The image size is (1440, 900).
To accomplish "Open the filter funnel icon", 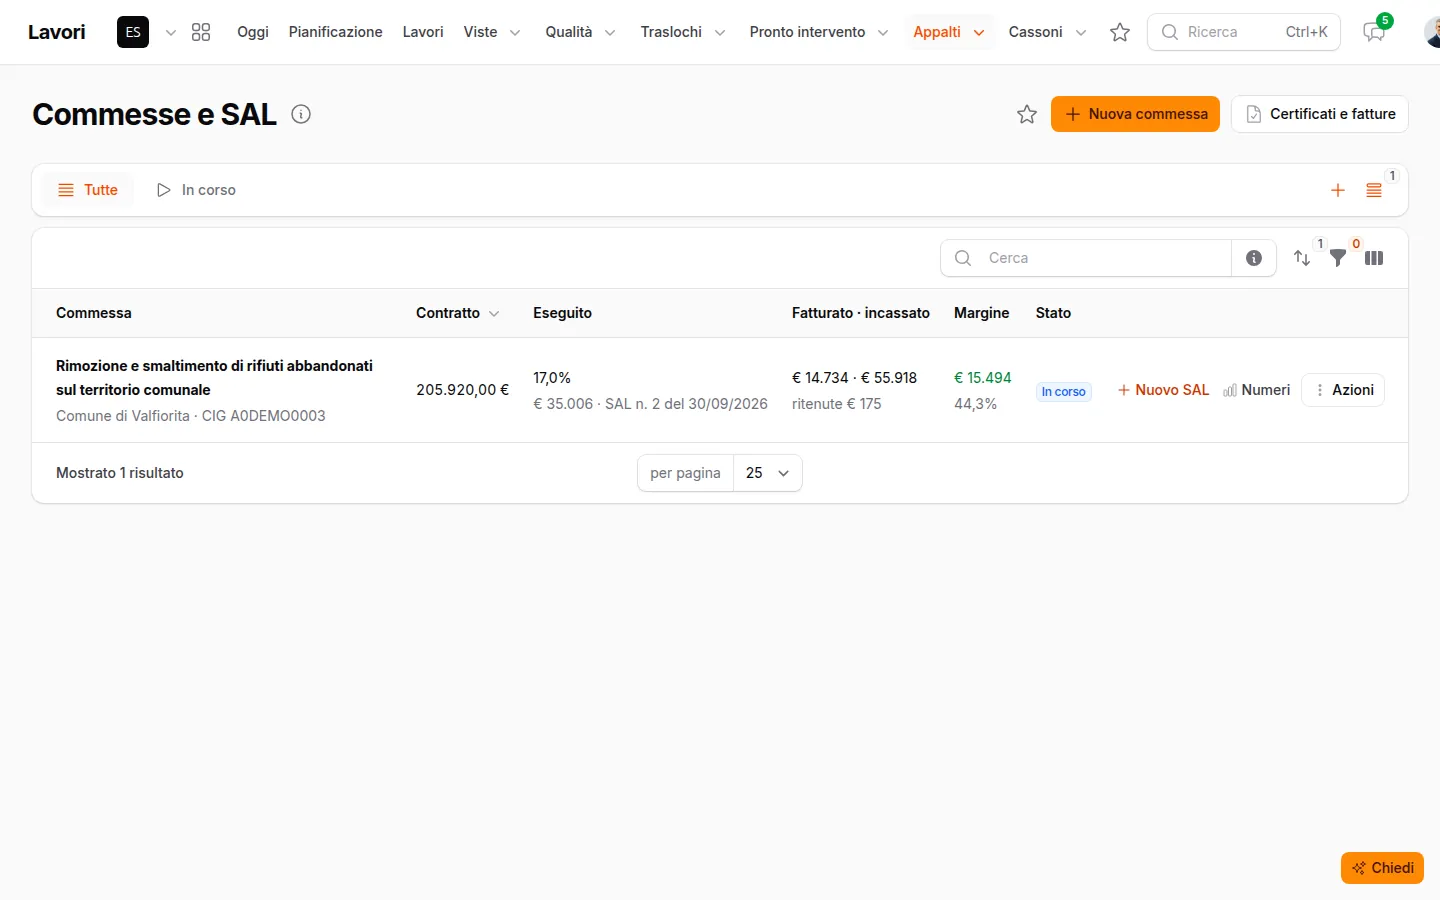I will (1338, 258).
